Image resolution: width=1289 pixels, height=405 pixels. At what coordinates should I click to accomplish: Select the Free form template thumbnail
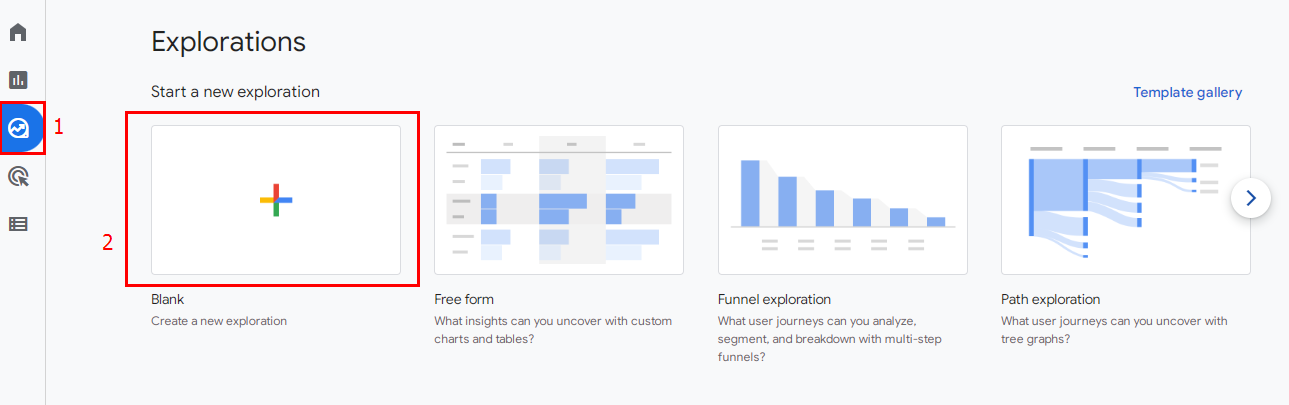[559, 200]
